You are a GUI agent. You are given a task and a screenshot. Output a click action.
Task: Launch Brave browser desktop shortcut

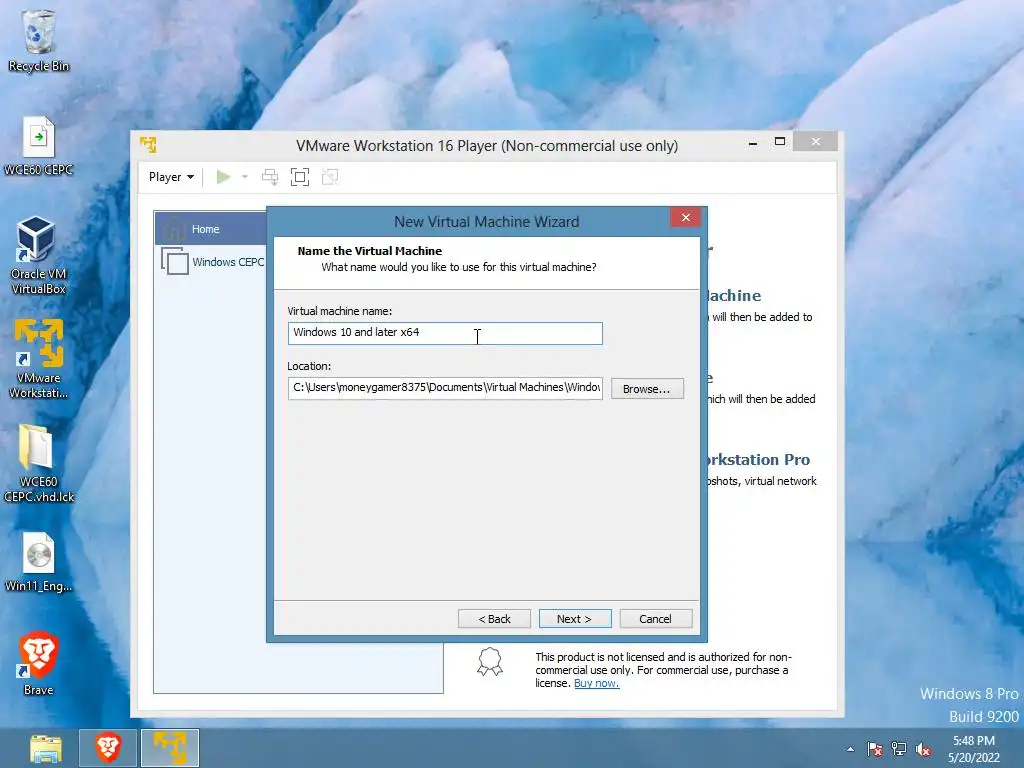(39, 664)
